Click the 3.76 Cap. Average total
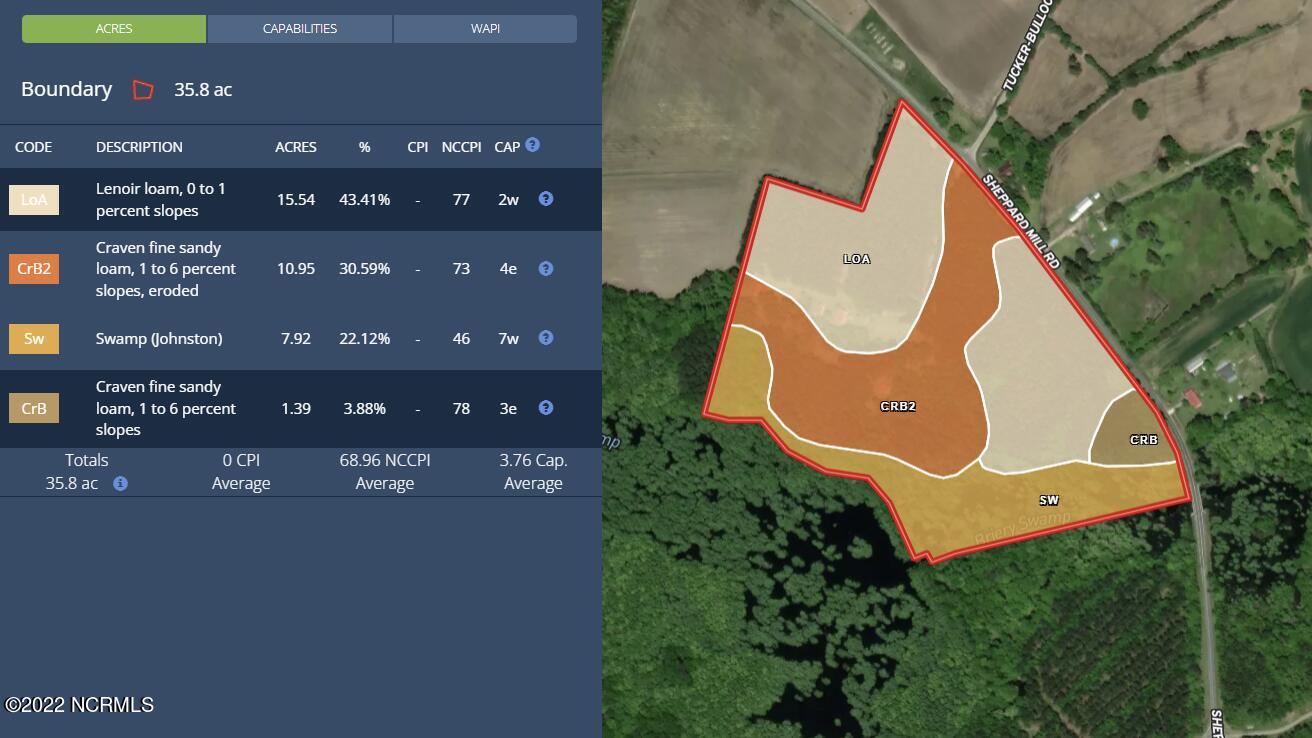 (533, 471)
